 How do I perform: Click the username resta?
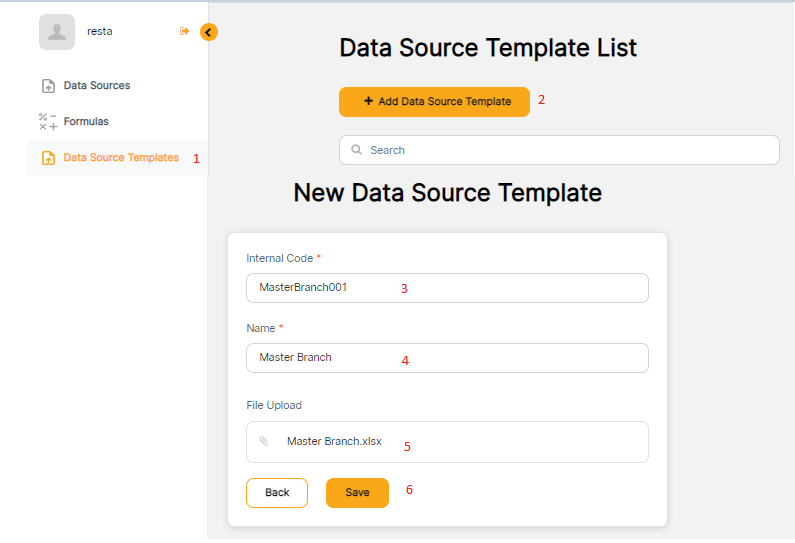tap(100, 32)
